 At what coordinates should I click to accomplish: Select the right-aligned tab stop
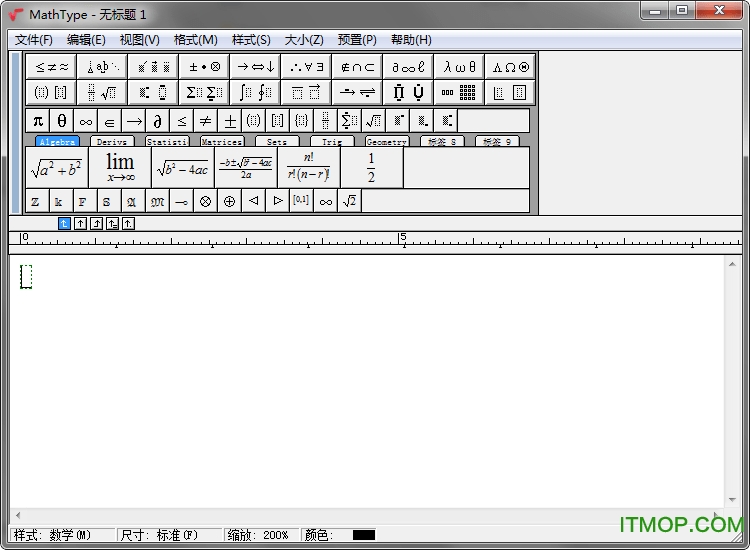click(97, 223)
